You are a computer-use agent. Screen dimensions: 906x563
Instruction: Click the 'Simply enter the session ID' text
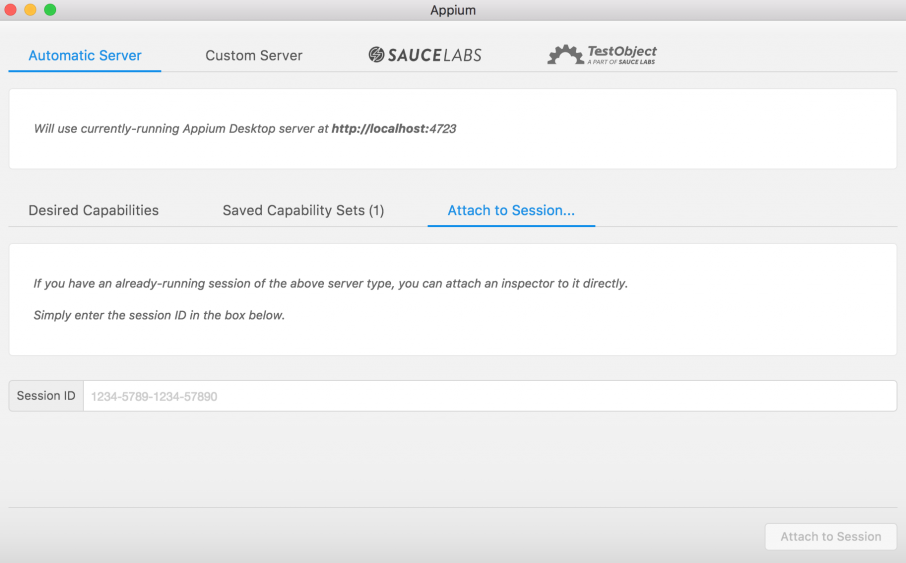tap(159, 315)
